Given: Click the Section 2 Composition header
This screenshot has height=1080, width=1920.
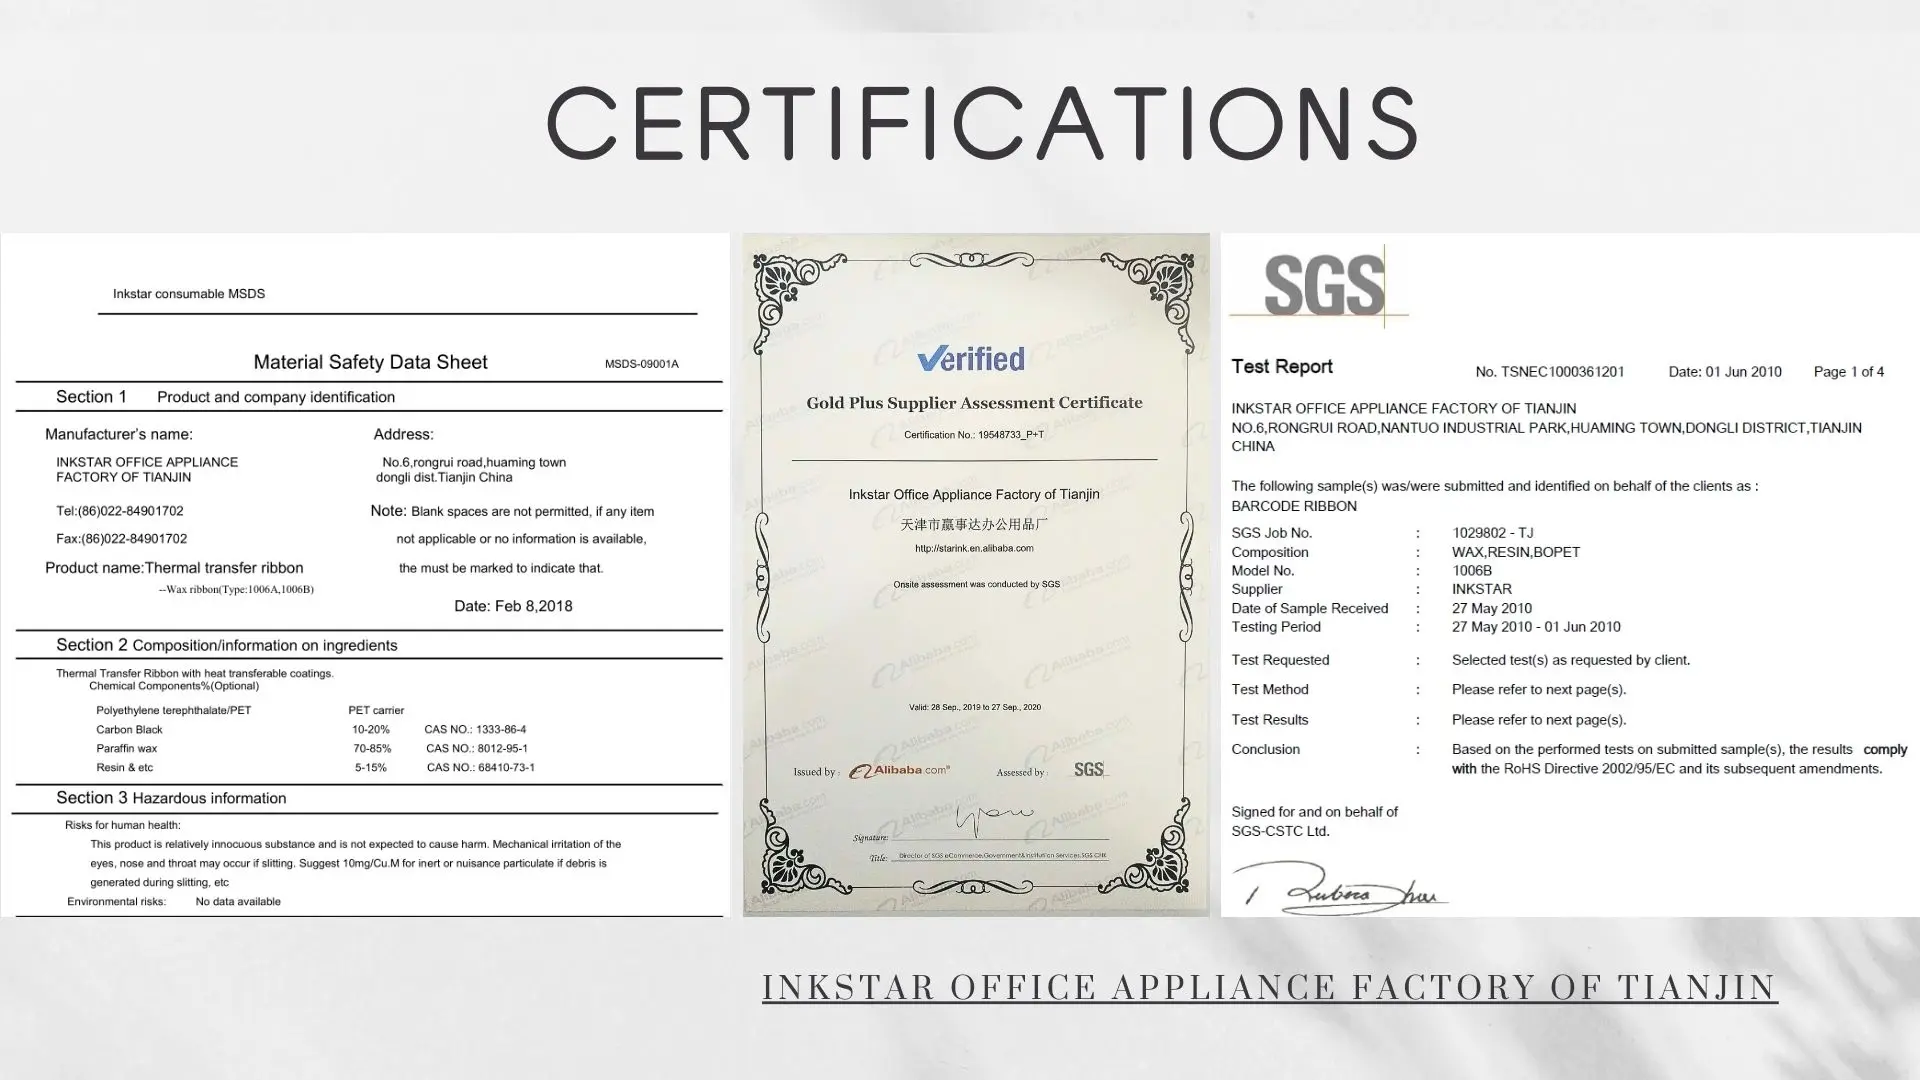Looking at the screenshot, I should (226, 645).
